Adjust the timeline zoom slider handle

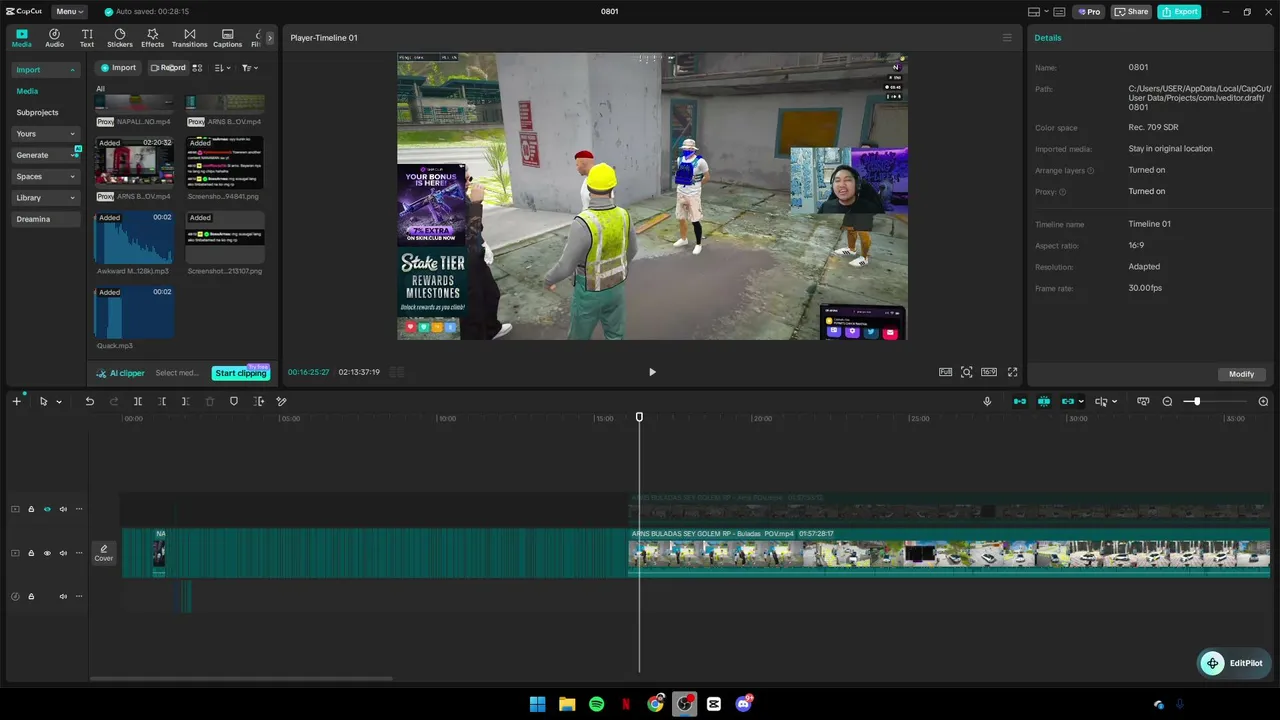pyautogui.click(x=1197, y=401)
